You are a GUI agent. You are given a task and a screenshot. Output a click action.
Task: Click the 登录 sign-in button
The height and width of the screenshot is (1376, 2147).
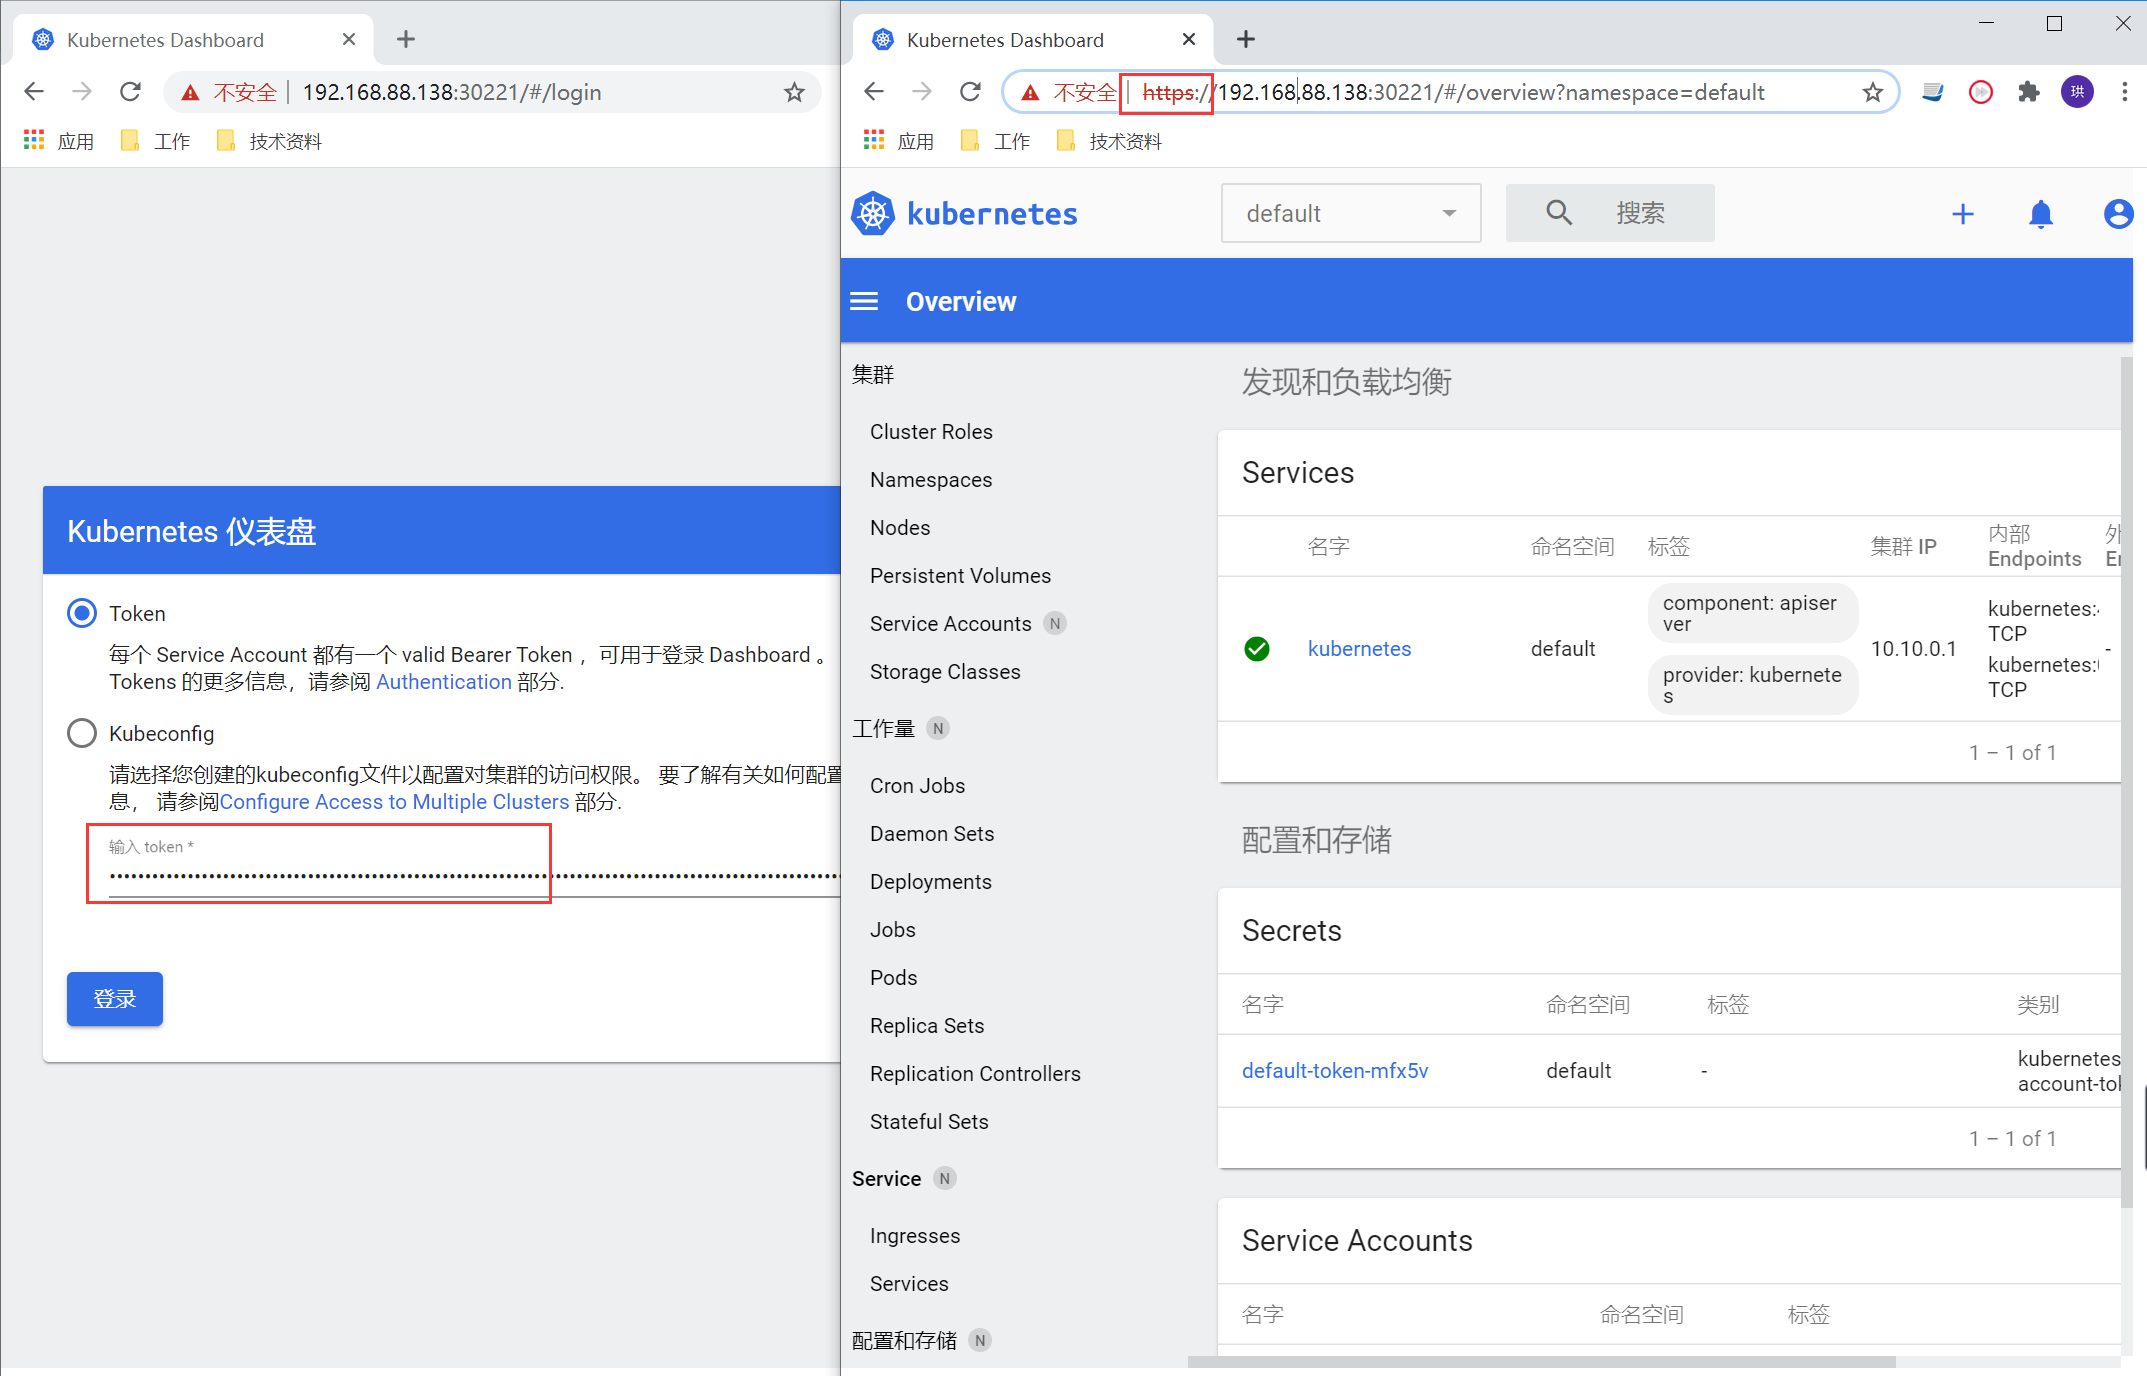(115, 999)
